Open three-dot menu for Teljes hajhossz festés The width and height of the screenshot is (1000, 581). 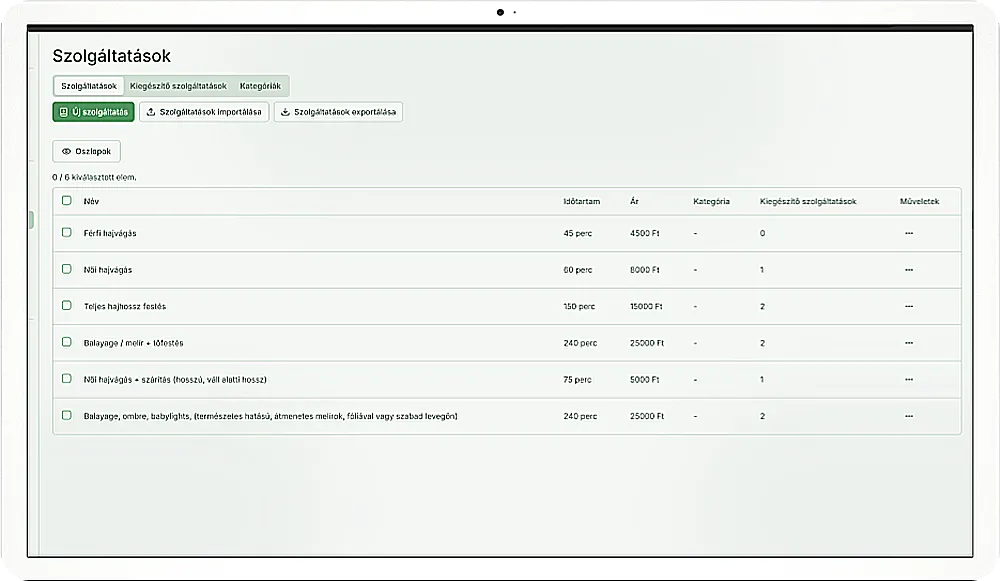pyautogui.click(x=908, y=306)
